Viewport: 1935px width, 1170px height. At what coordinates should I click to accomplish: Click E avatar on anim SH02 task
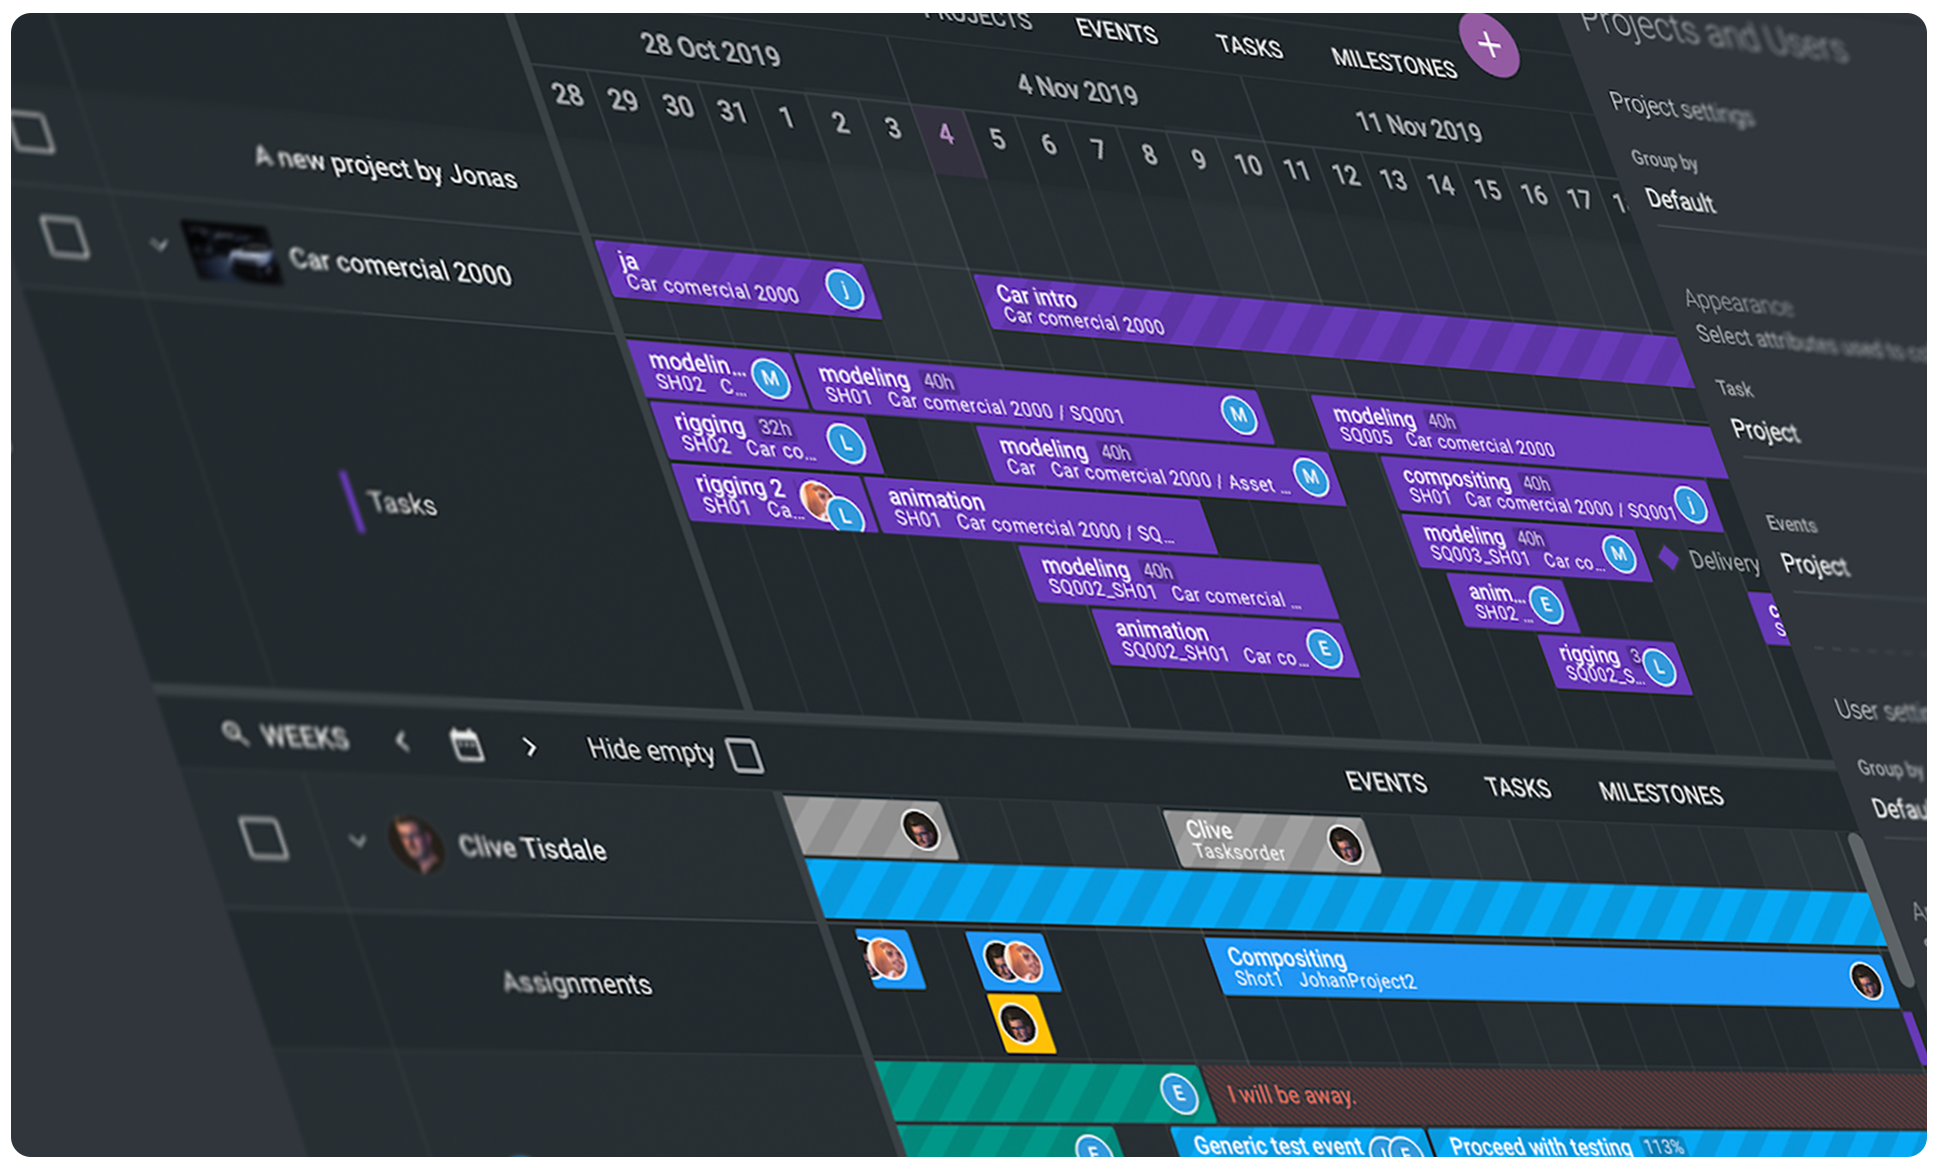1546,604
